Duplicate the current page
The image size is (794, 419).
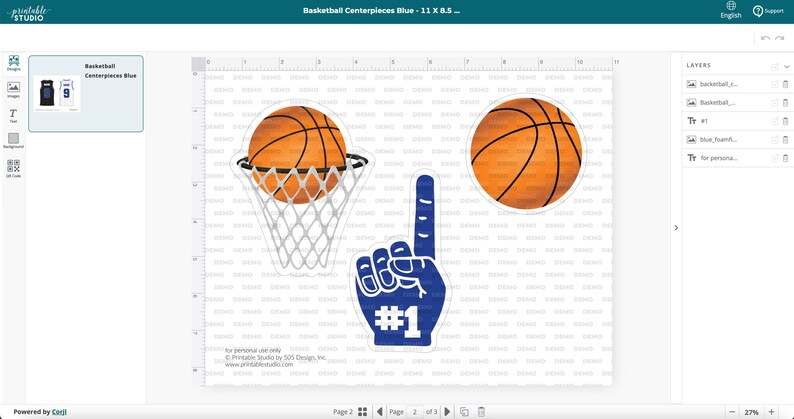pos(464,412)
